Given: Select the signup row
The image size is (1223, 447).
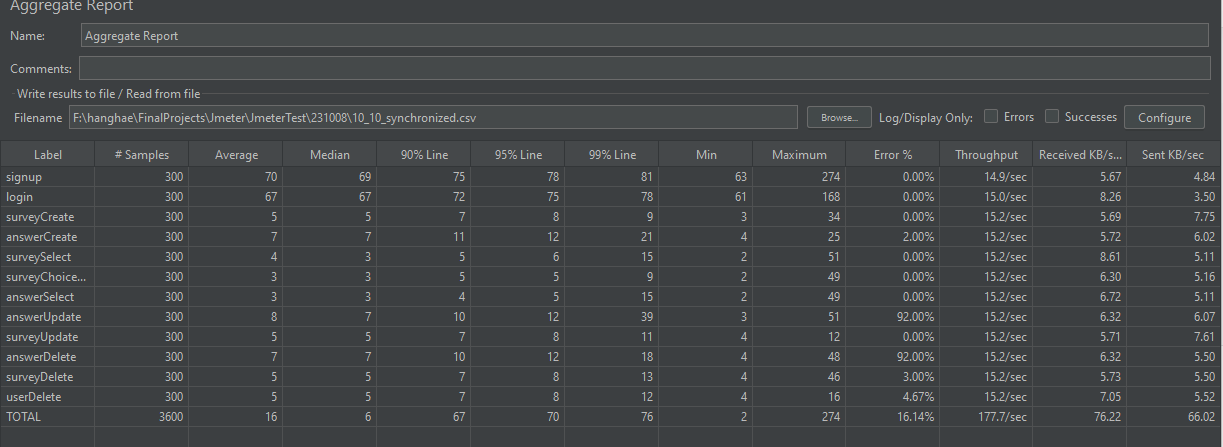Looking at the screenshot, I should pyautogui.click(x=611, y=177).
